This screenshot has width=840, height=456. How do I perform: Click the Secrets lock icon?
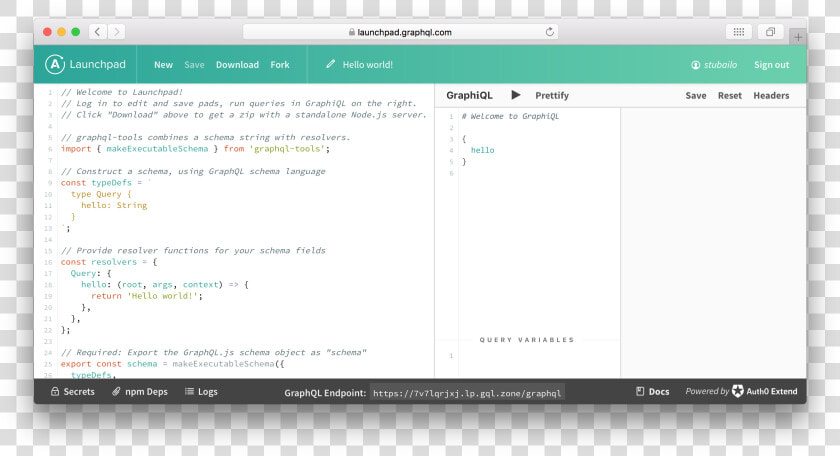click(55, 391)
